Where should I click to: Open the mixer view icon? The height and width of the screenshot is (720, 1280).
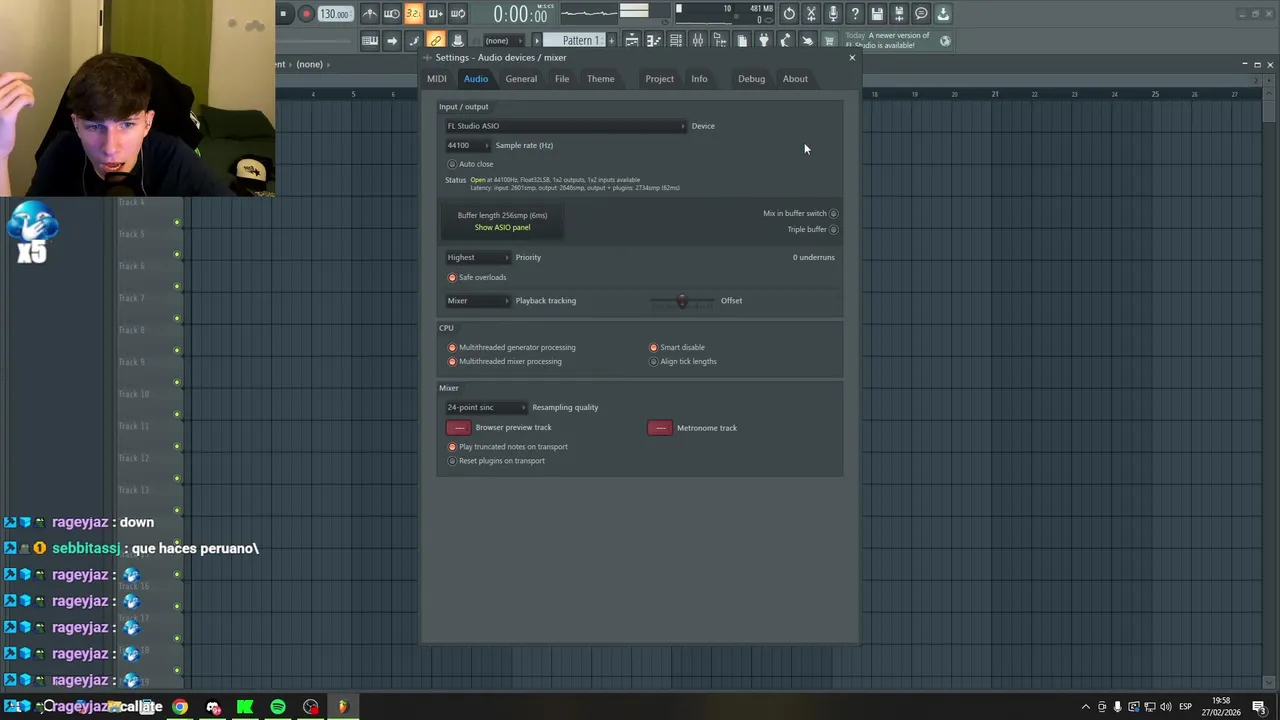click(x=698, y=40)
